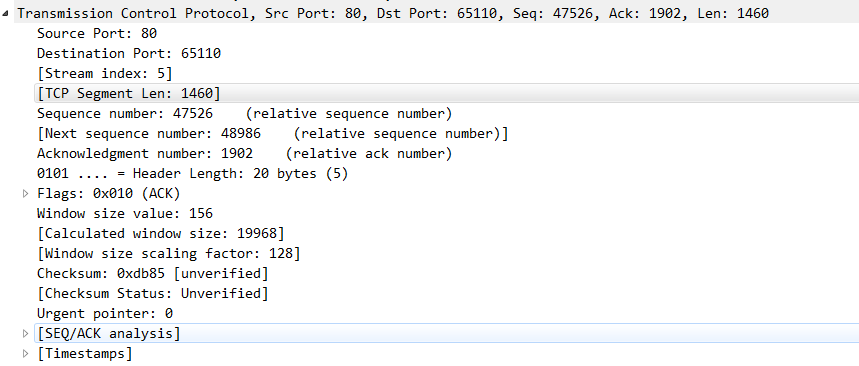Select the TCP Segment Len: 1460 row
The height and width of the screenshot is (366, 859).
[446, 94]
